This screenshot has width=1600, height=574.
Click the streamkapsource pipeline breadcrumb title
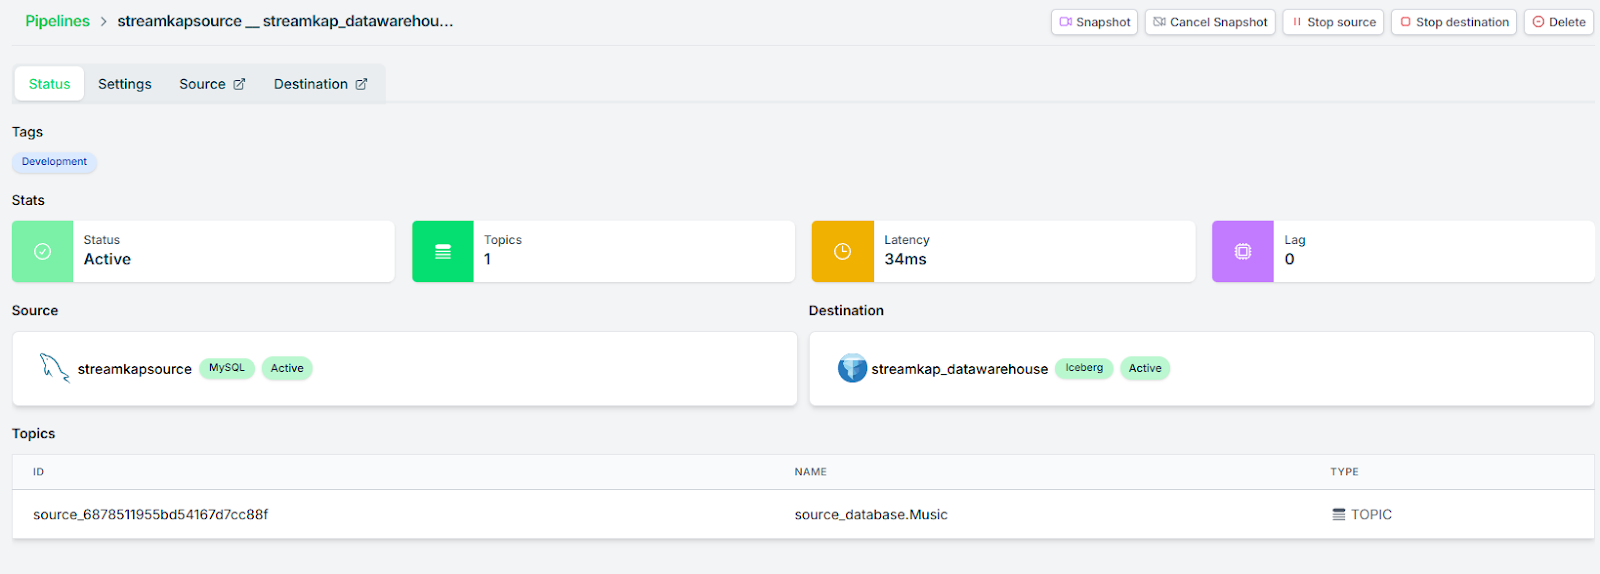(x=285, y=21)
